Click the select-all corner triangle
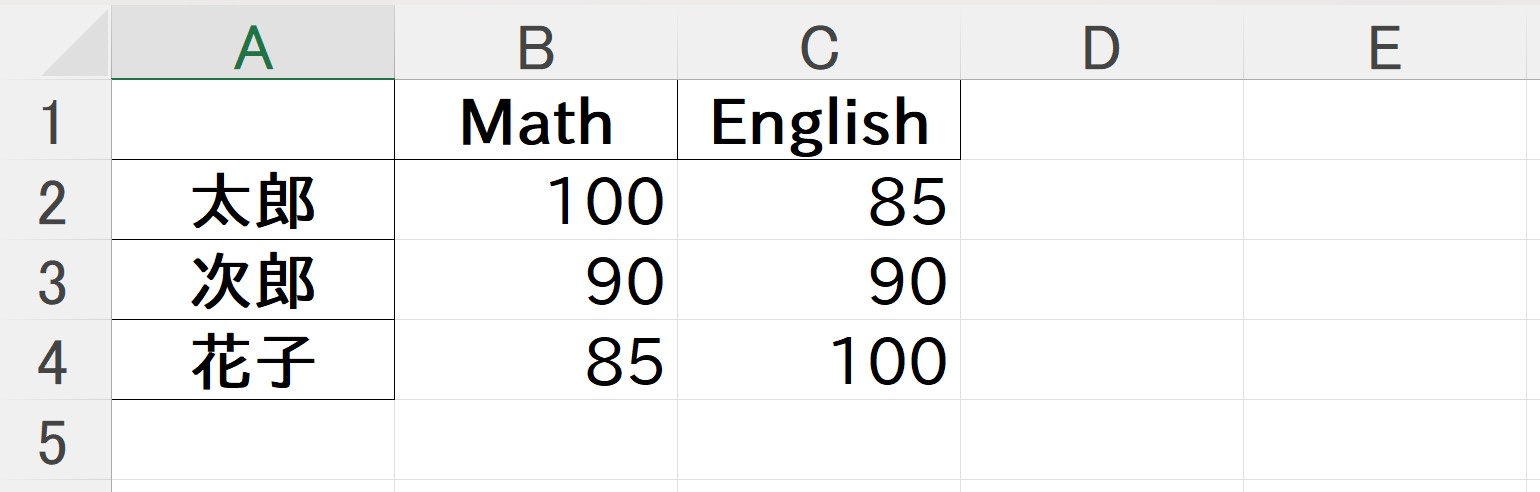The width and height of the screenshot is (1540, 492). pos(77,47)
